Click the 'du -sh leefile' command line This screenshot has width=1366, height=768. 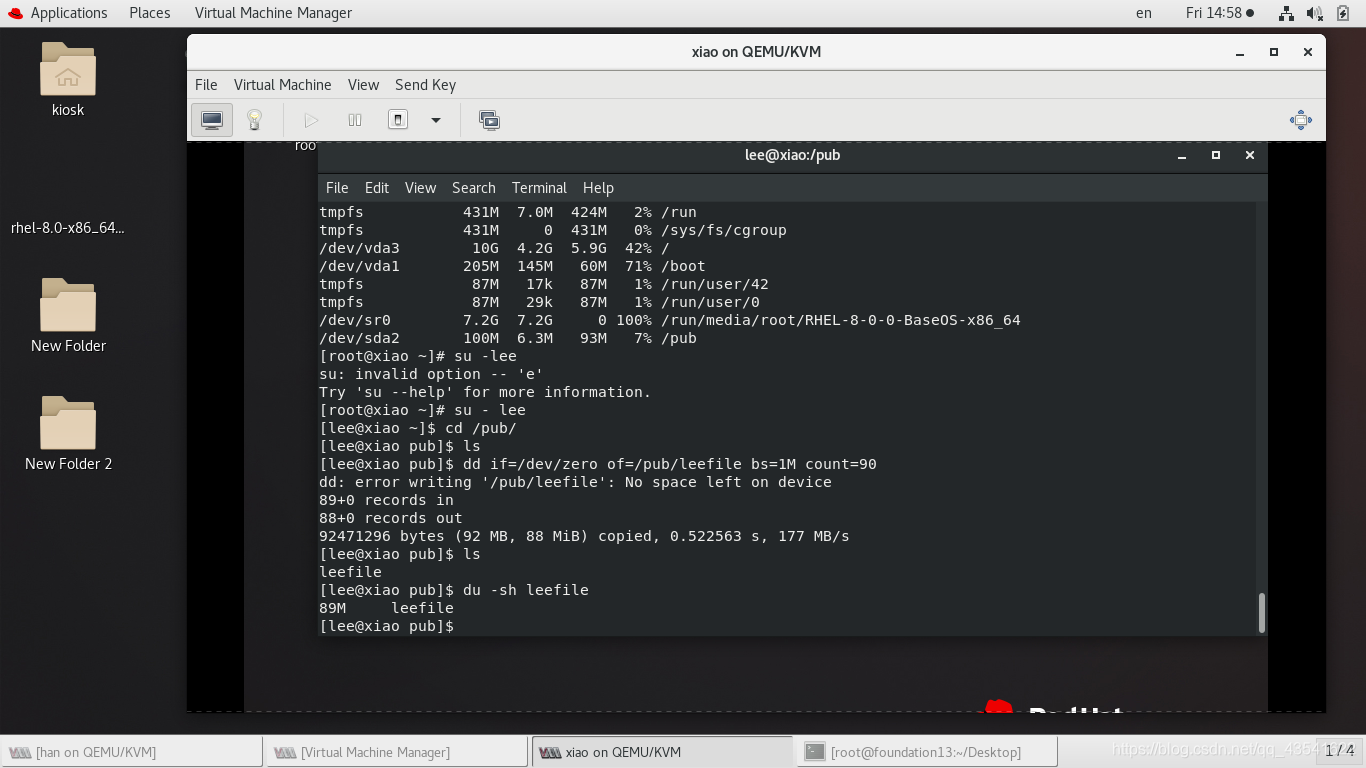coord(454,590)
